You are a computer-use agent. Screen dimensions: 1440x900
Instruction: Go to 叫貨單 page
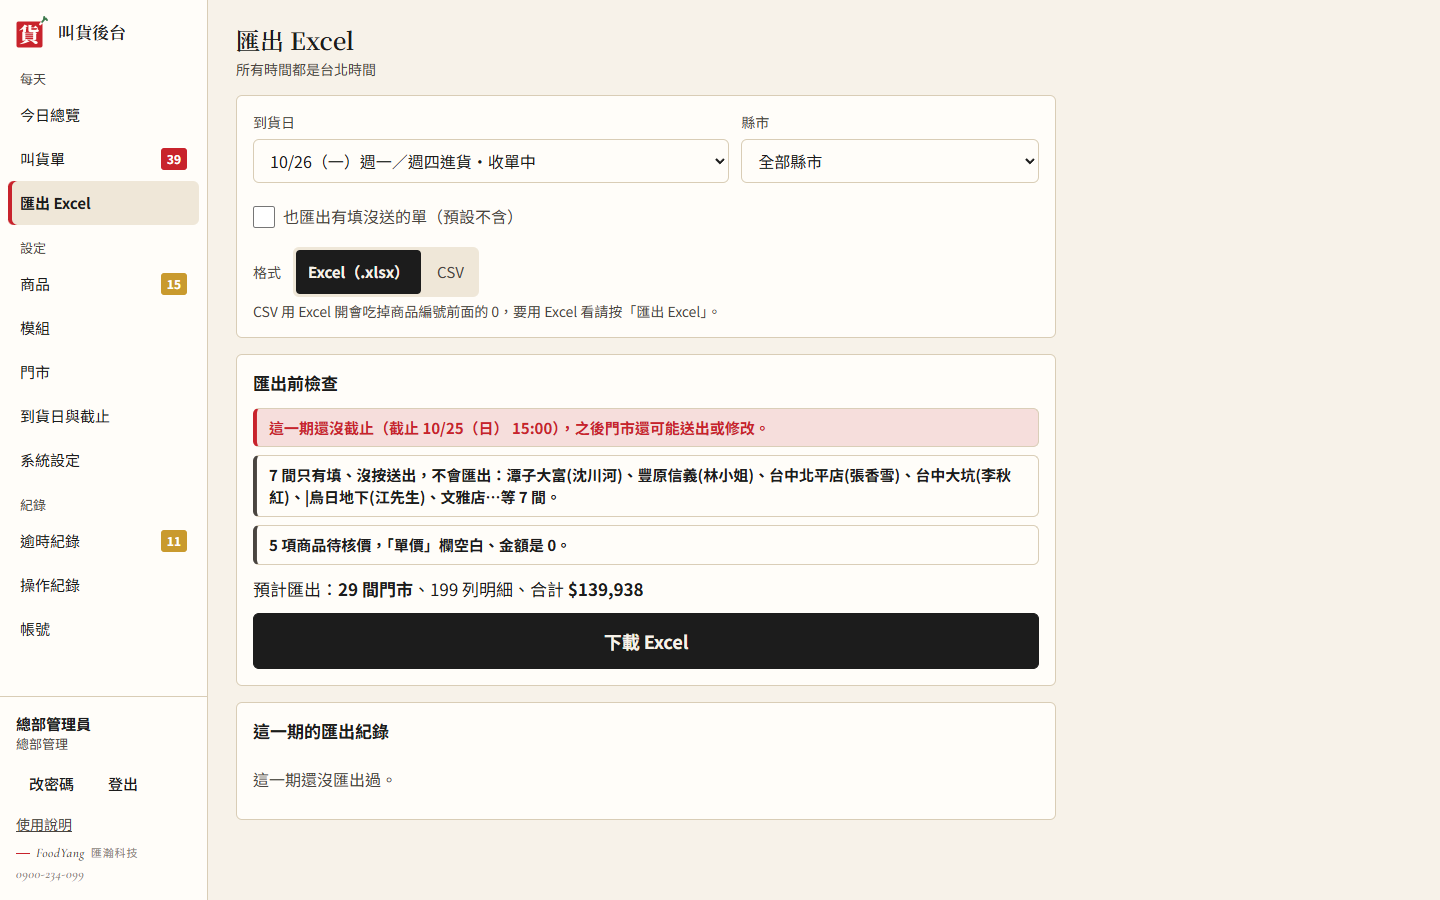[103, 159]
